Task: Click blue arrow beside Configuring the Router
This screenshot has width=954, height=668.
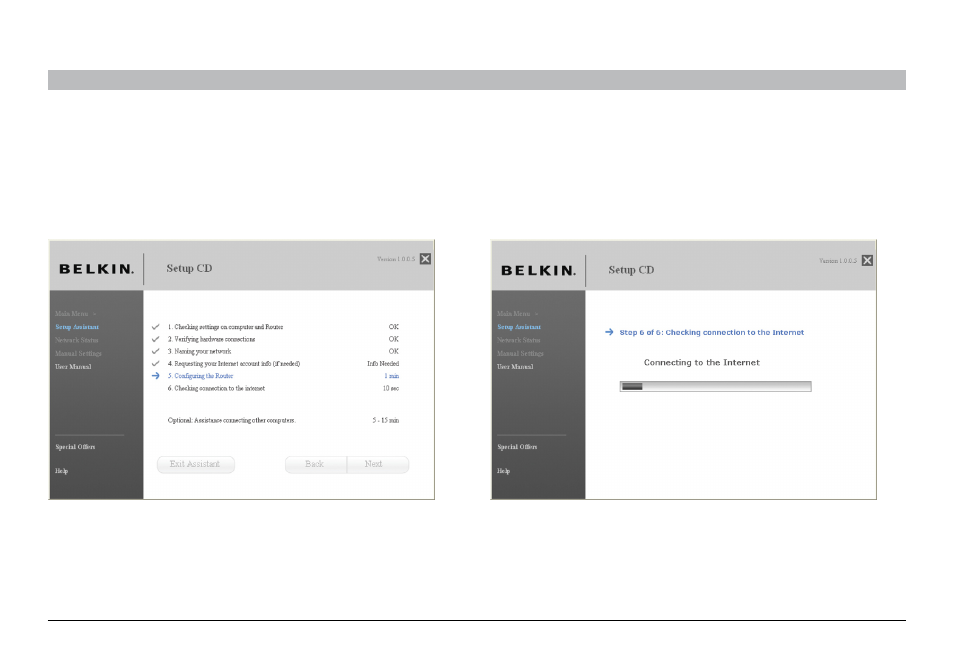Action: [156, 376]
